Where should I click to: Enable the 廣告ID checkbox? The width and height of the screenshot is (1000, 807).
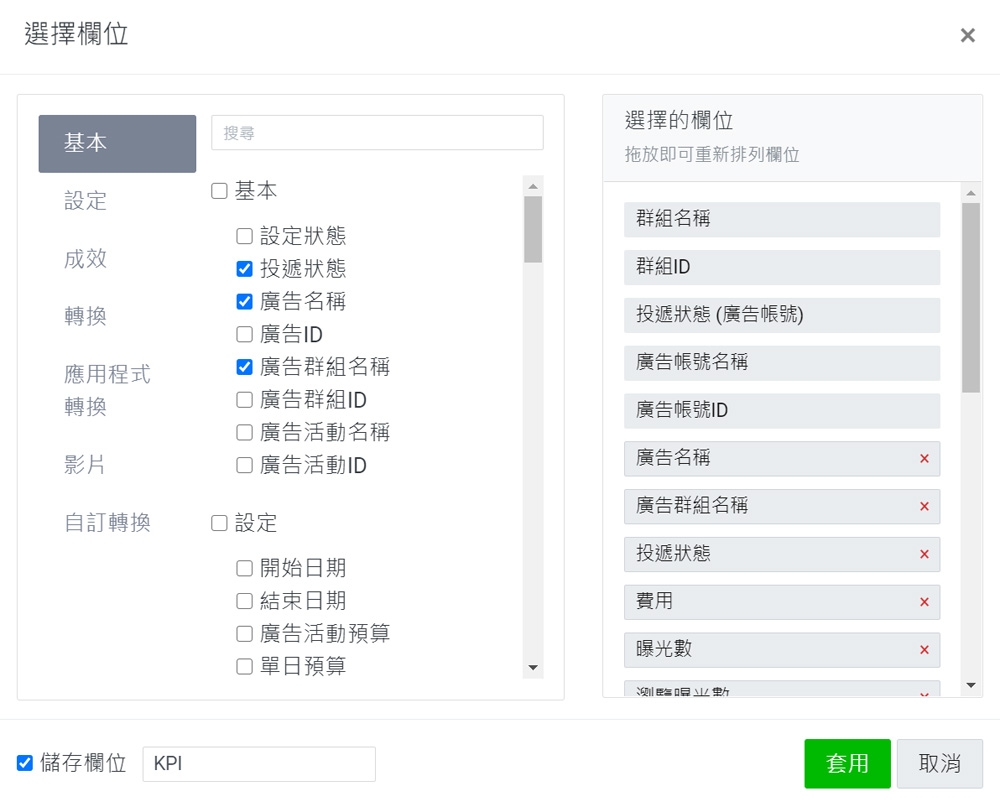pyautogui.click(x=244, y=334)
